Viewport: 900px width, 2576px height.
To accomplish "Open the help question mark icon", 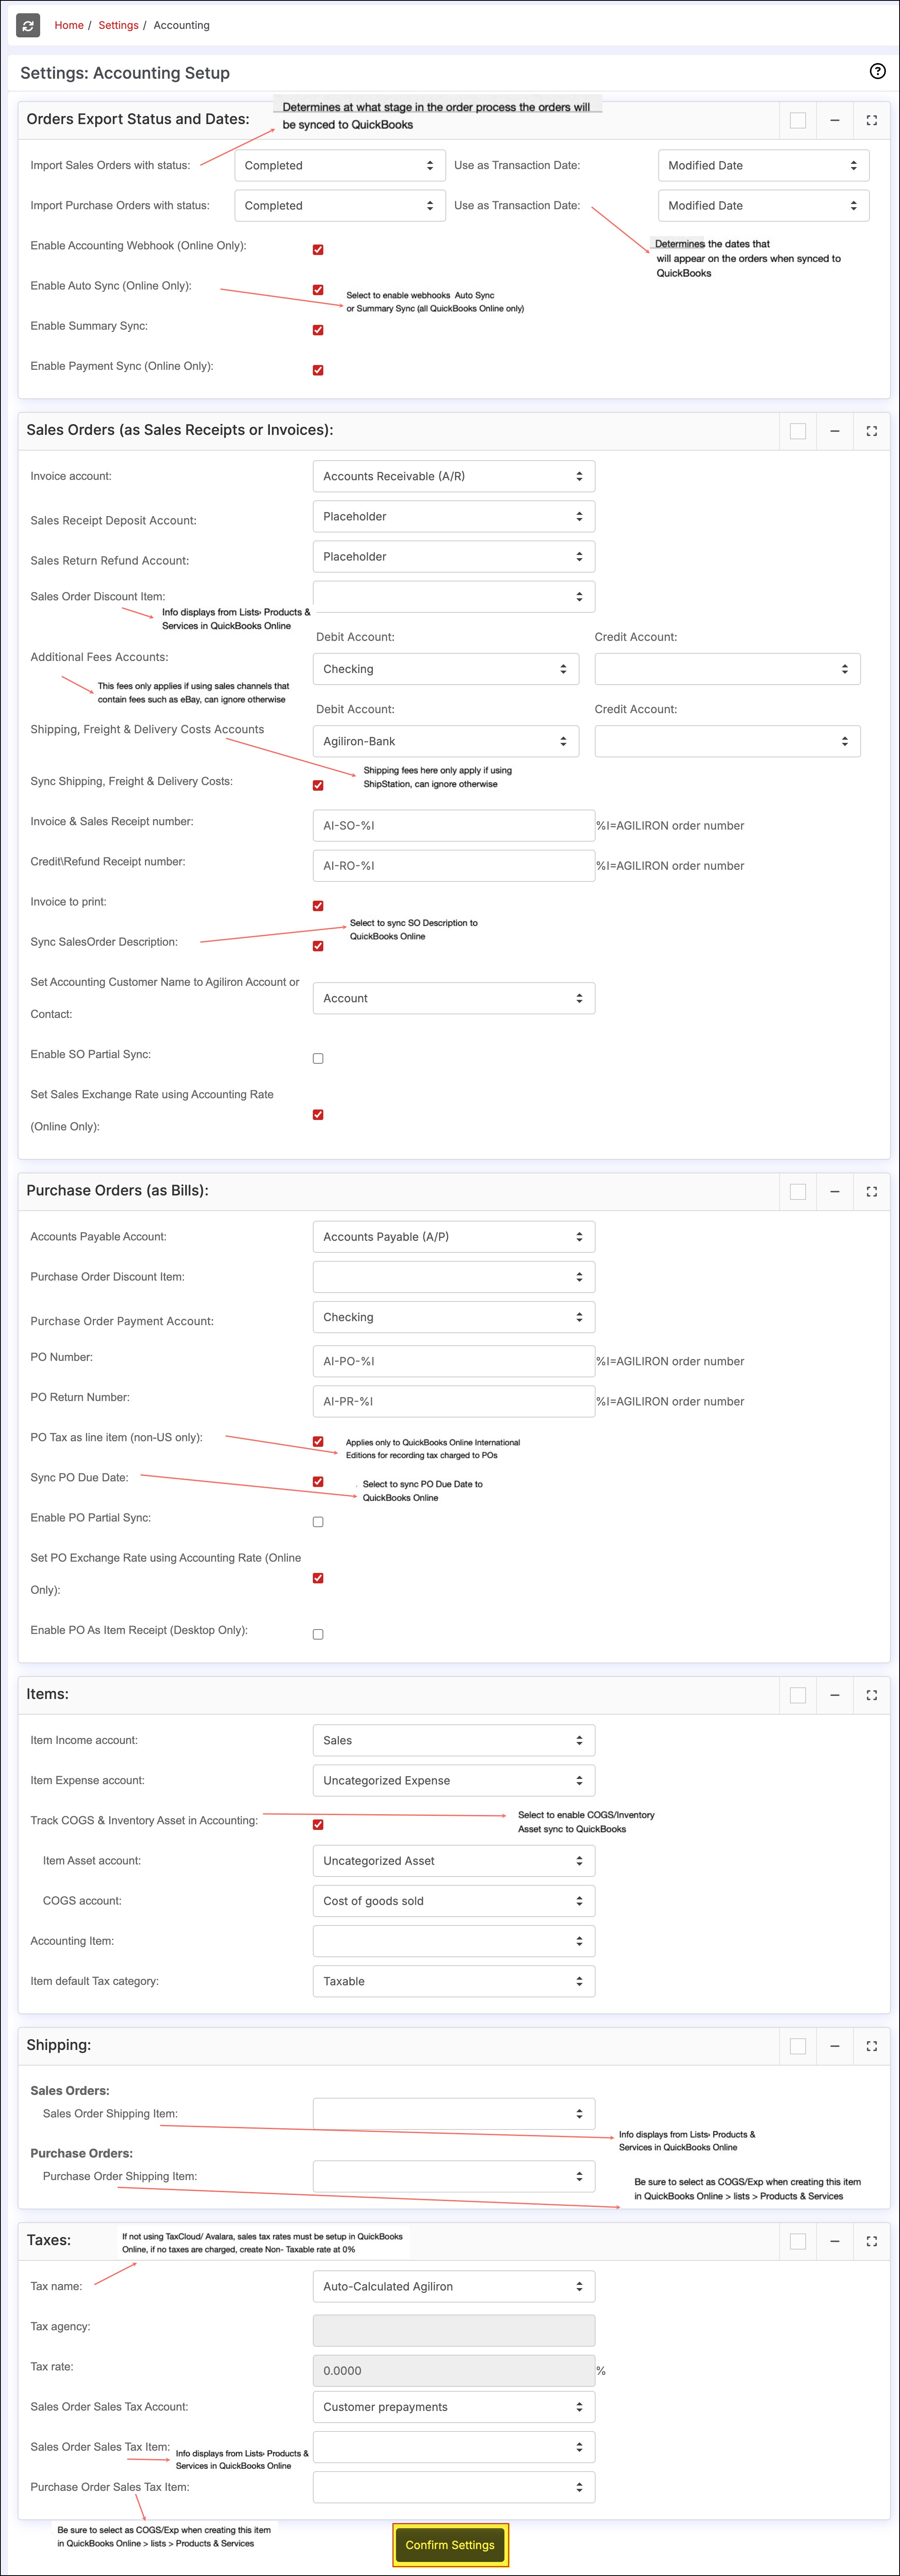I will pyautogui.click(x=877, y=71).
